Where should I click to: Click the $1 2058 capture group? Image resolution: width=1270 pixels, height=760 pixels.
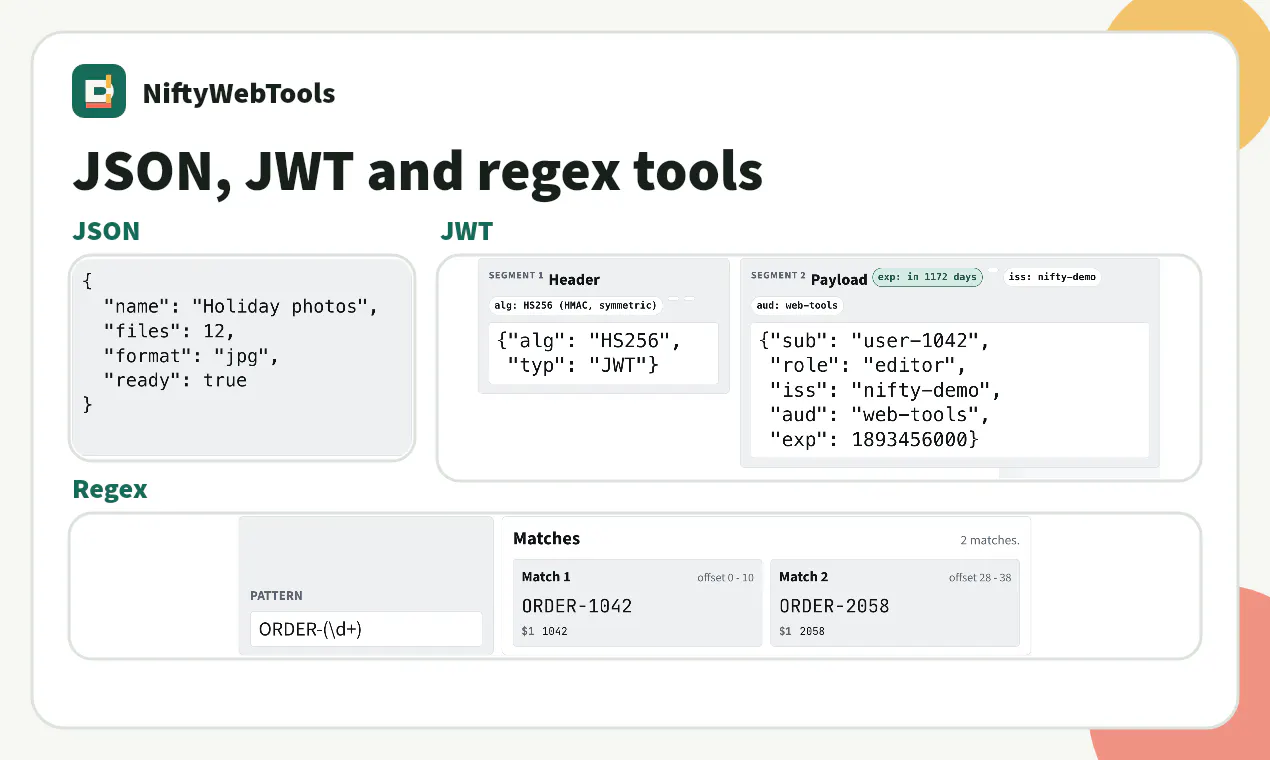click(802, 632)
